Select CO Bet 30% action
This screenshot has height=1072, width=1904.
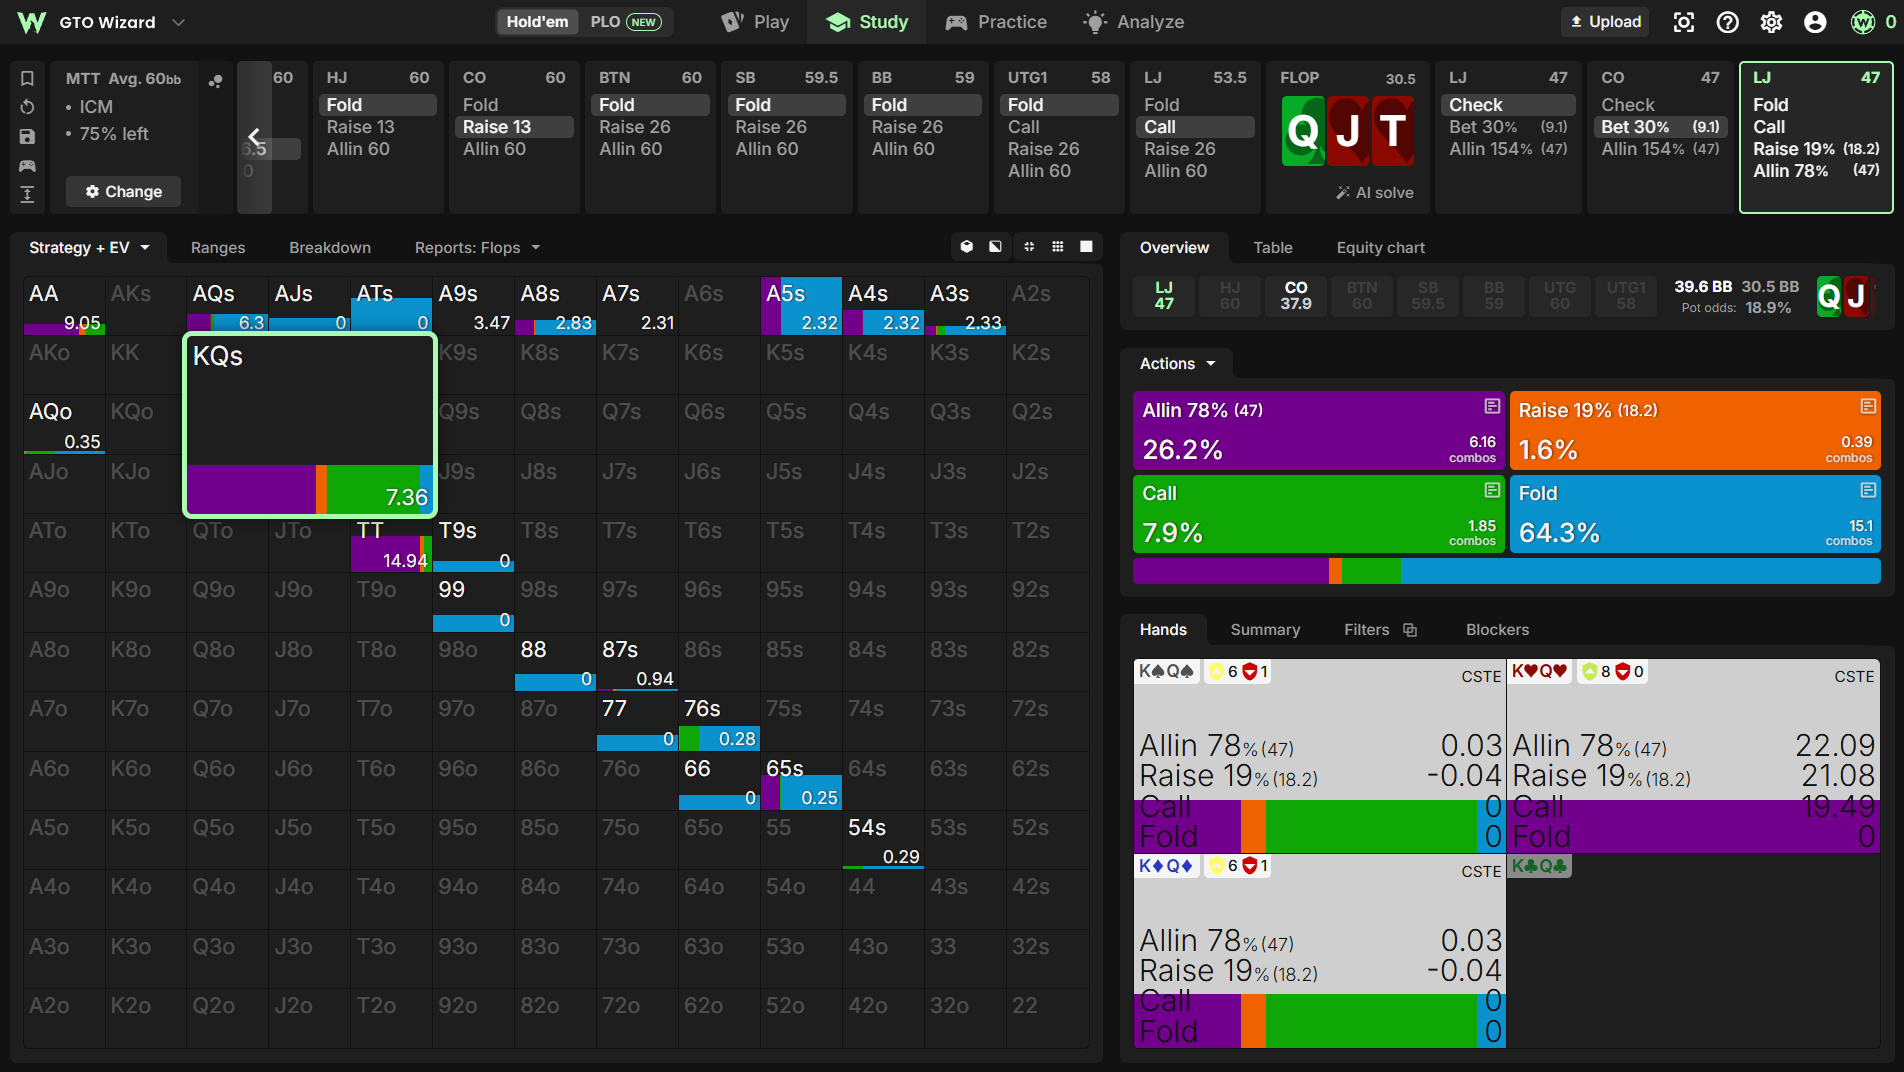(x=1660, y=127)
